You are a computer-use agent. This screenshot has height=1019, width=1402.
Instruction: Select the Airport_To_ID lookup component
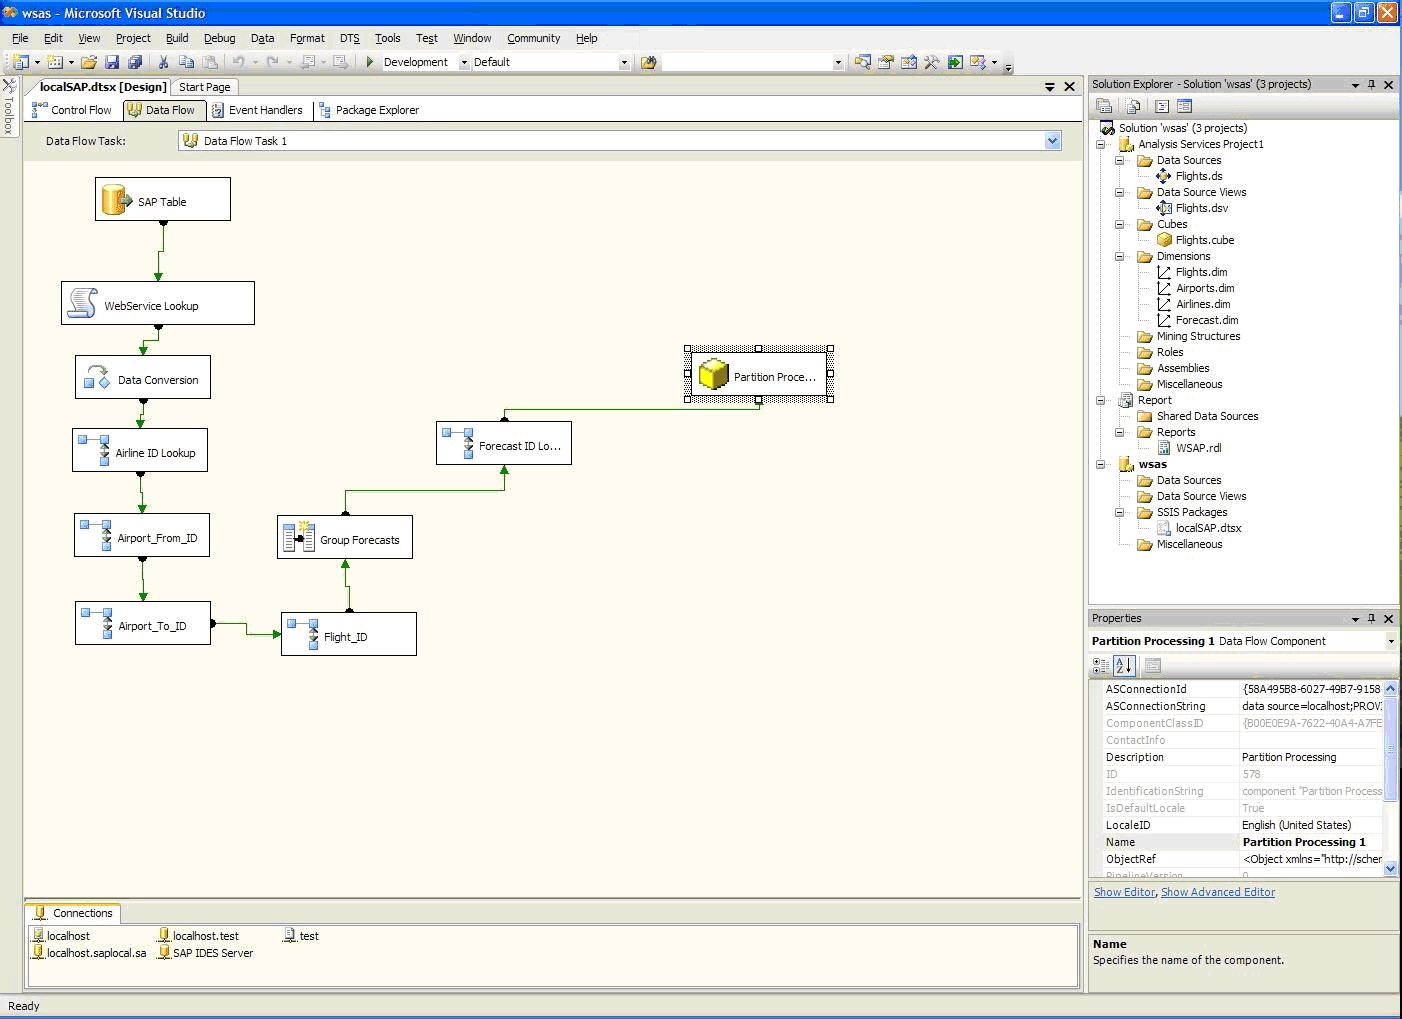click(x=143, y=623)
